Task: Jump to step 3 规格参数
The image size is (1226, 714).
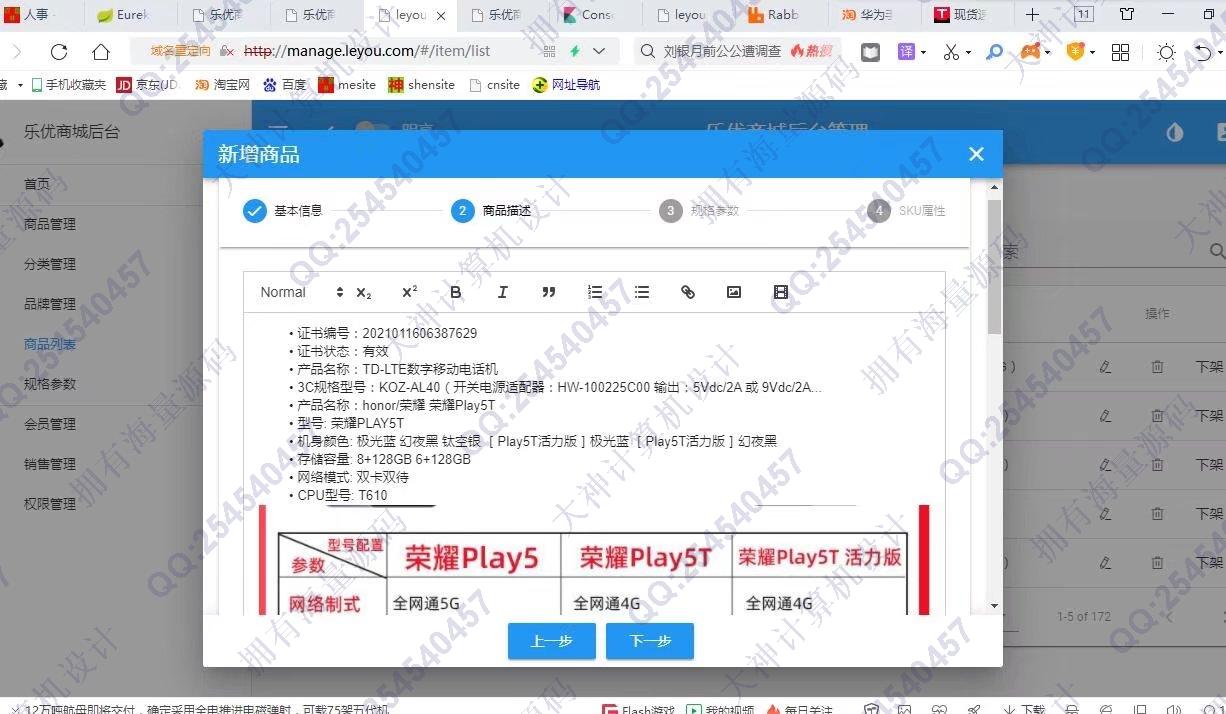Action: [x=699, y=211]
